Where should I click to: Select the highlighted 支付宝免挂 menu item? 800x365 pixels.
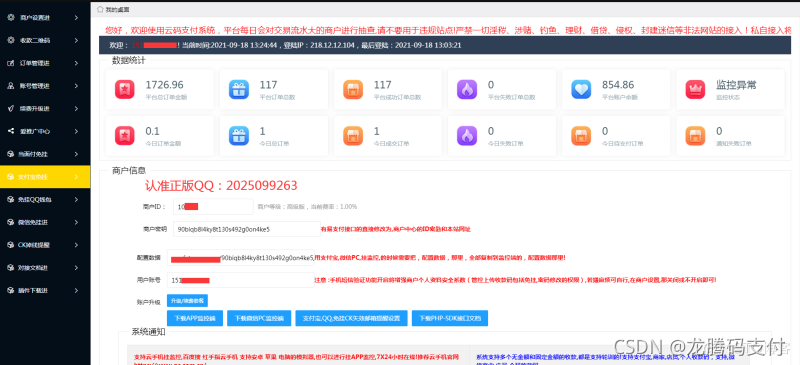pos(45,177)
